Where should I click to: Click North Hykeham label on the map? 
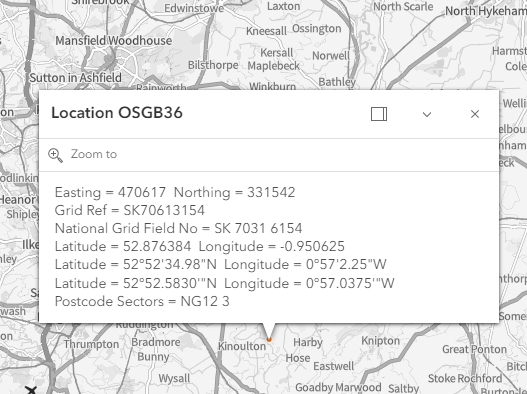click(x=486, y=11)
